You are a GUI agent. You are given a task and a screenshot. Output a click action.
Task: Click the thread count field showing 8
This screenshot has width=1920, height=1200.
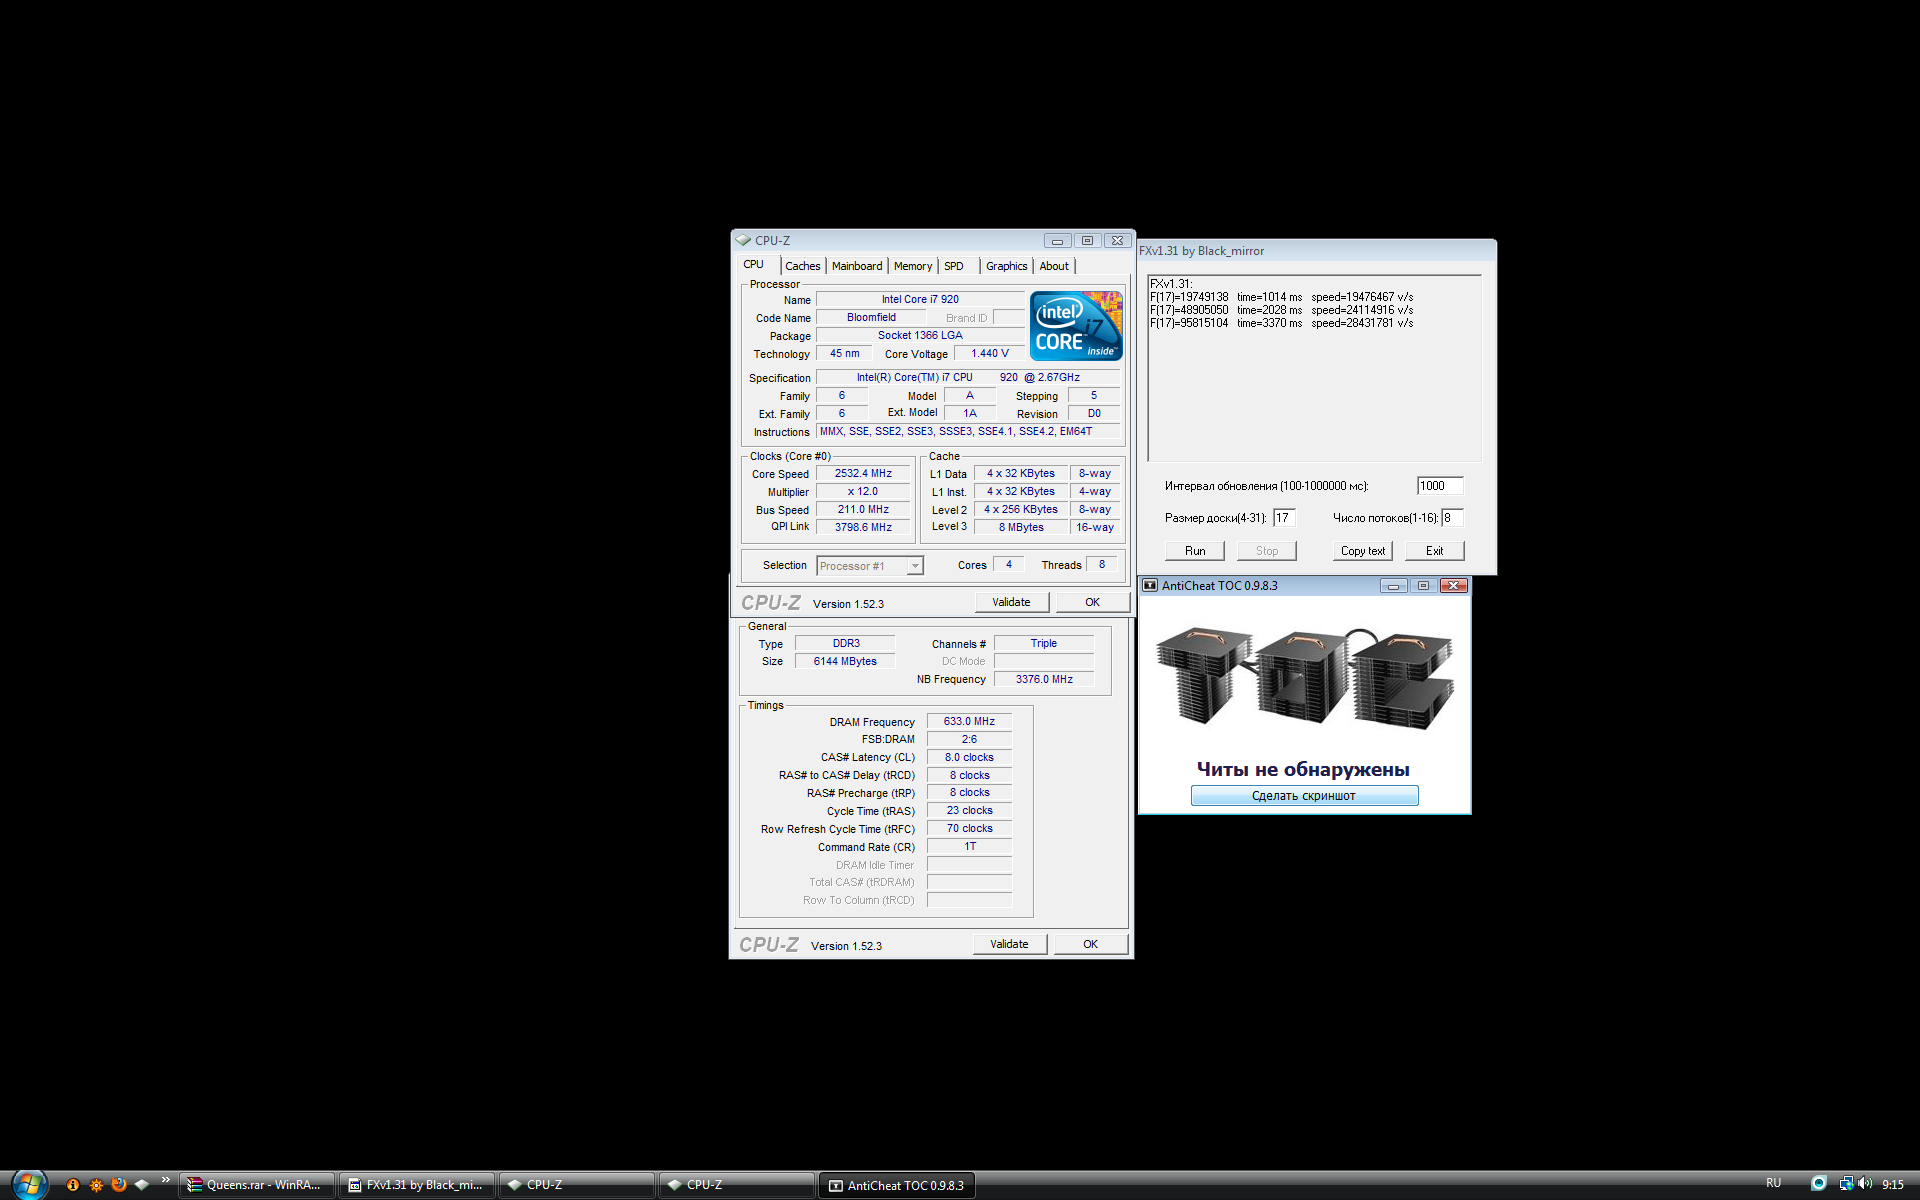(1452, 518)
